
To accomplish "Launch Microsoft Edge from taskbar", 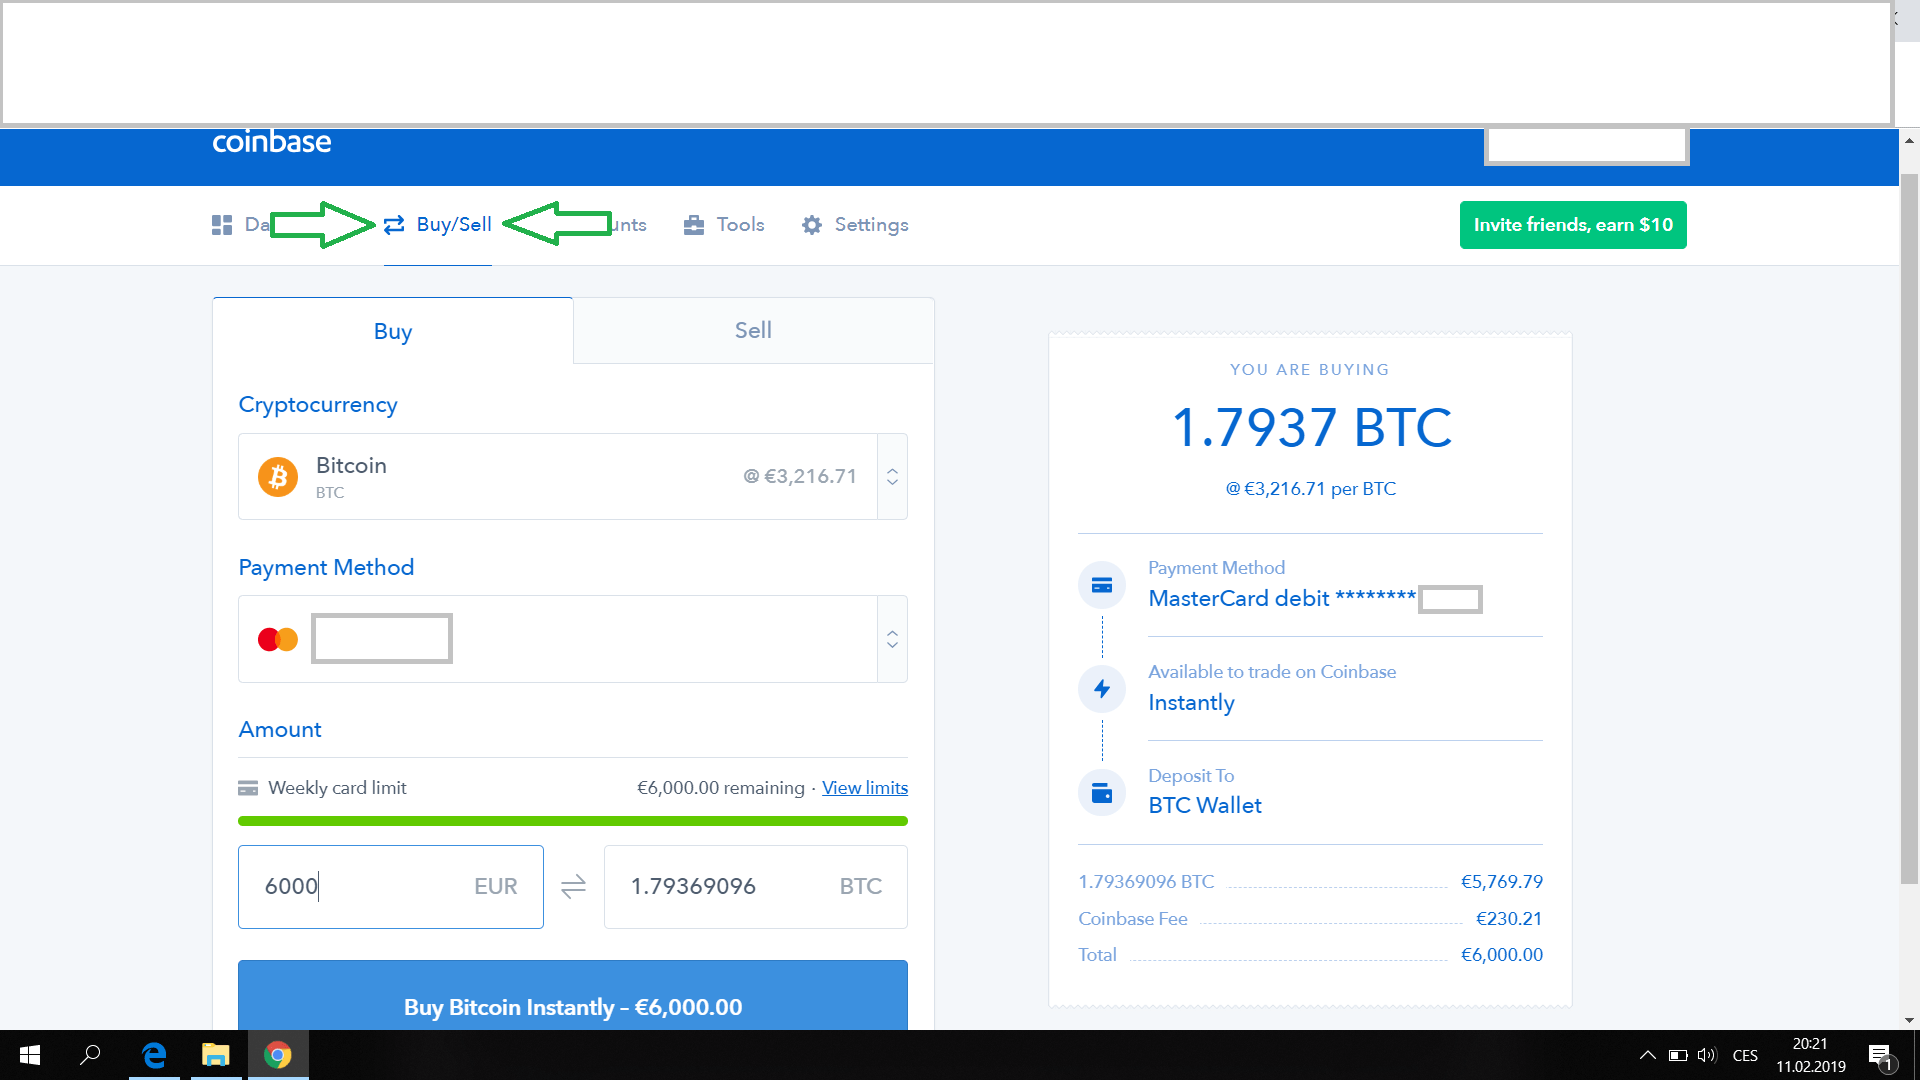I will (154, 1055).
